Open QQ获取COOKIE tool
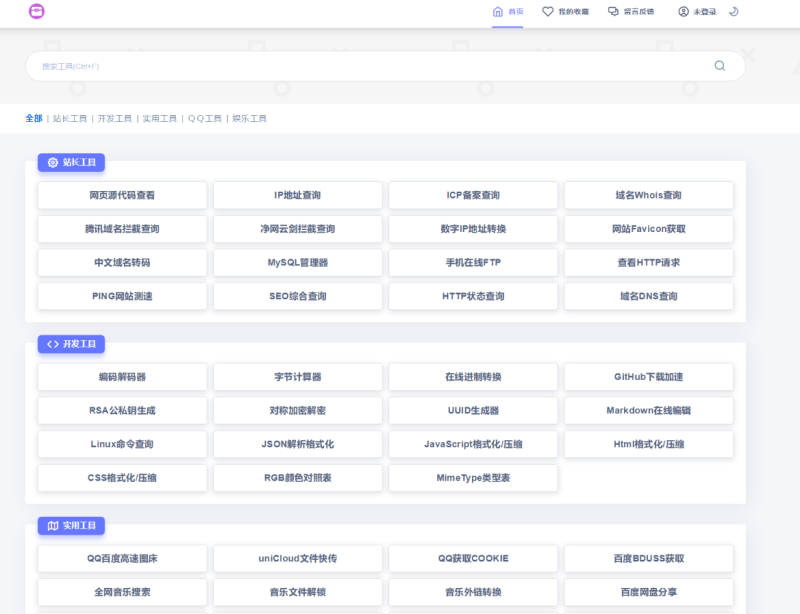This screenshot has height=614, width=800. tap(473, 558)
